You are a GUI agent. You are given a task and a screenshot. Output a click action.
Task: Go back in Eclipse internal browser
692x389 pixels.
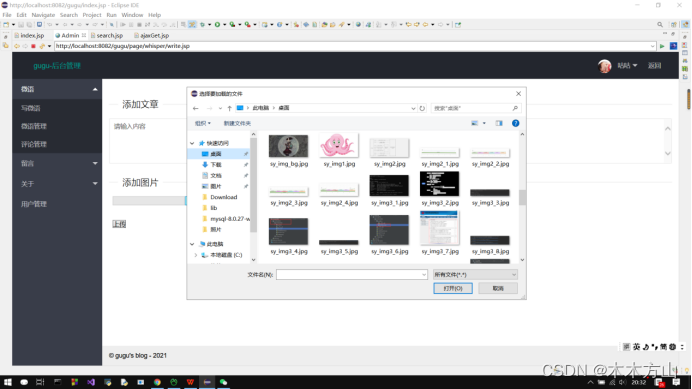click(17, 46)
